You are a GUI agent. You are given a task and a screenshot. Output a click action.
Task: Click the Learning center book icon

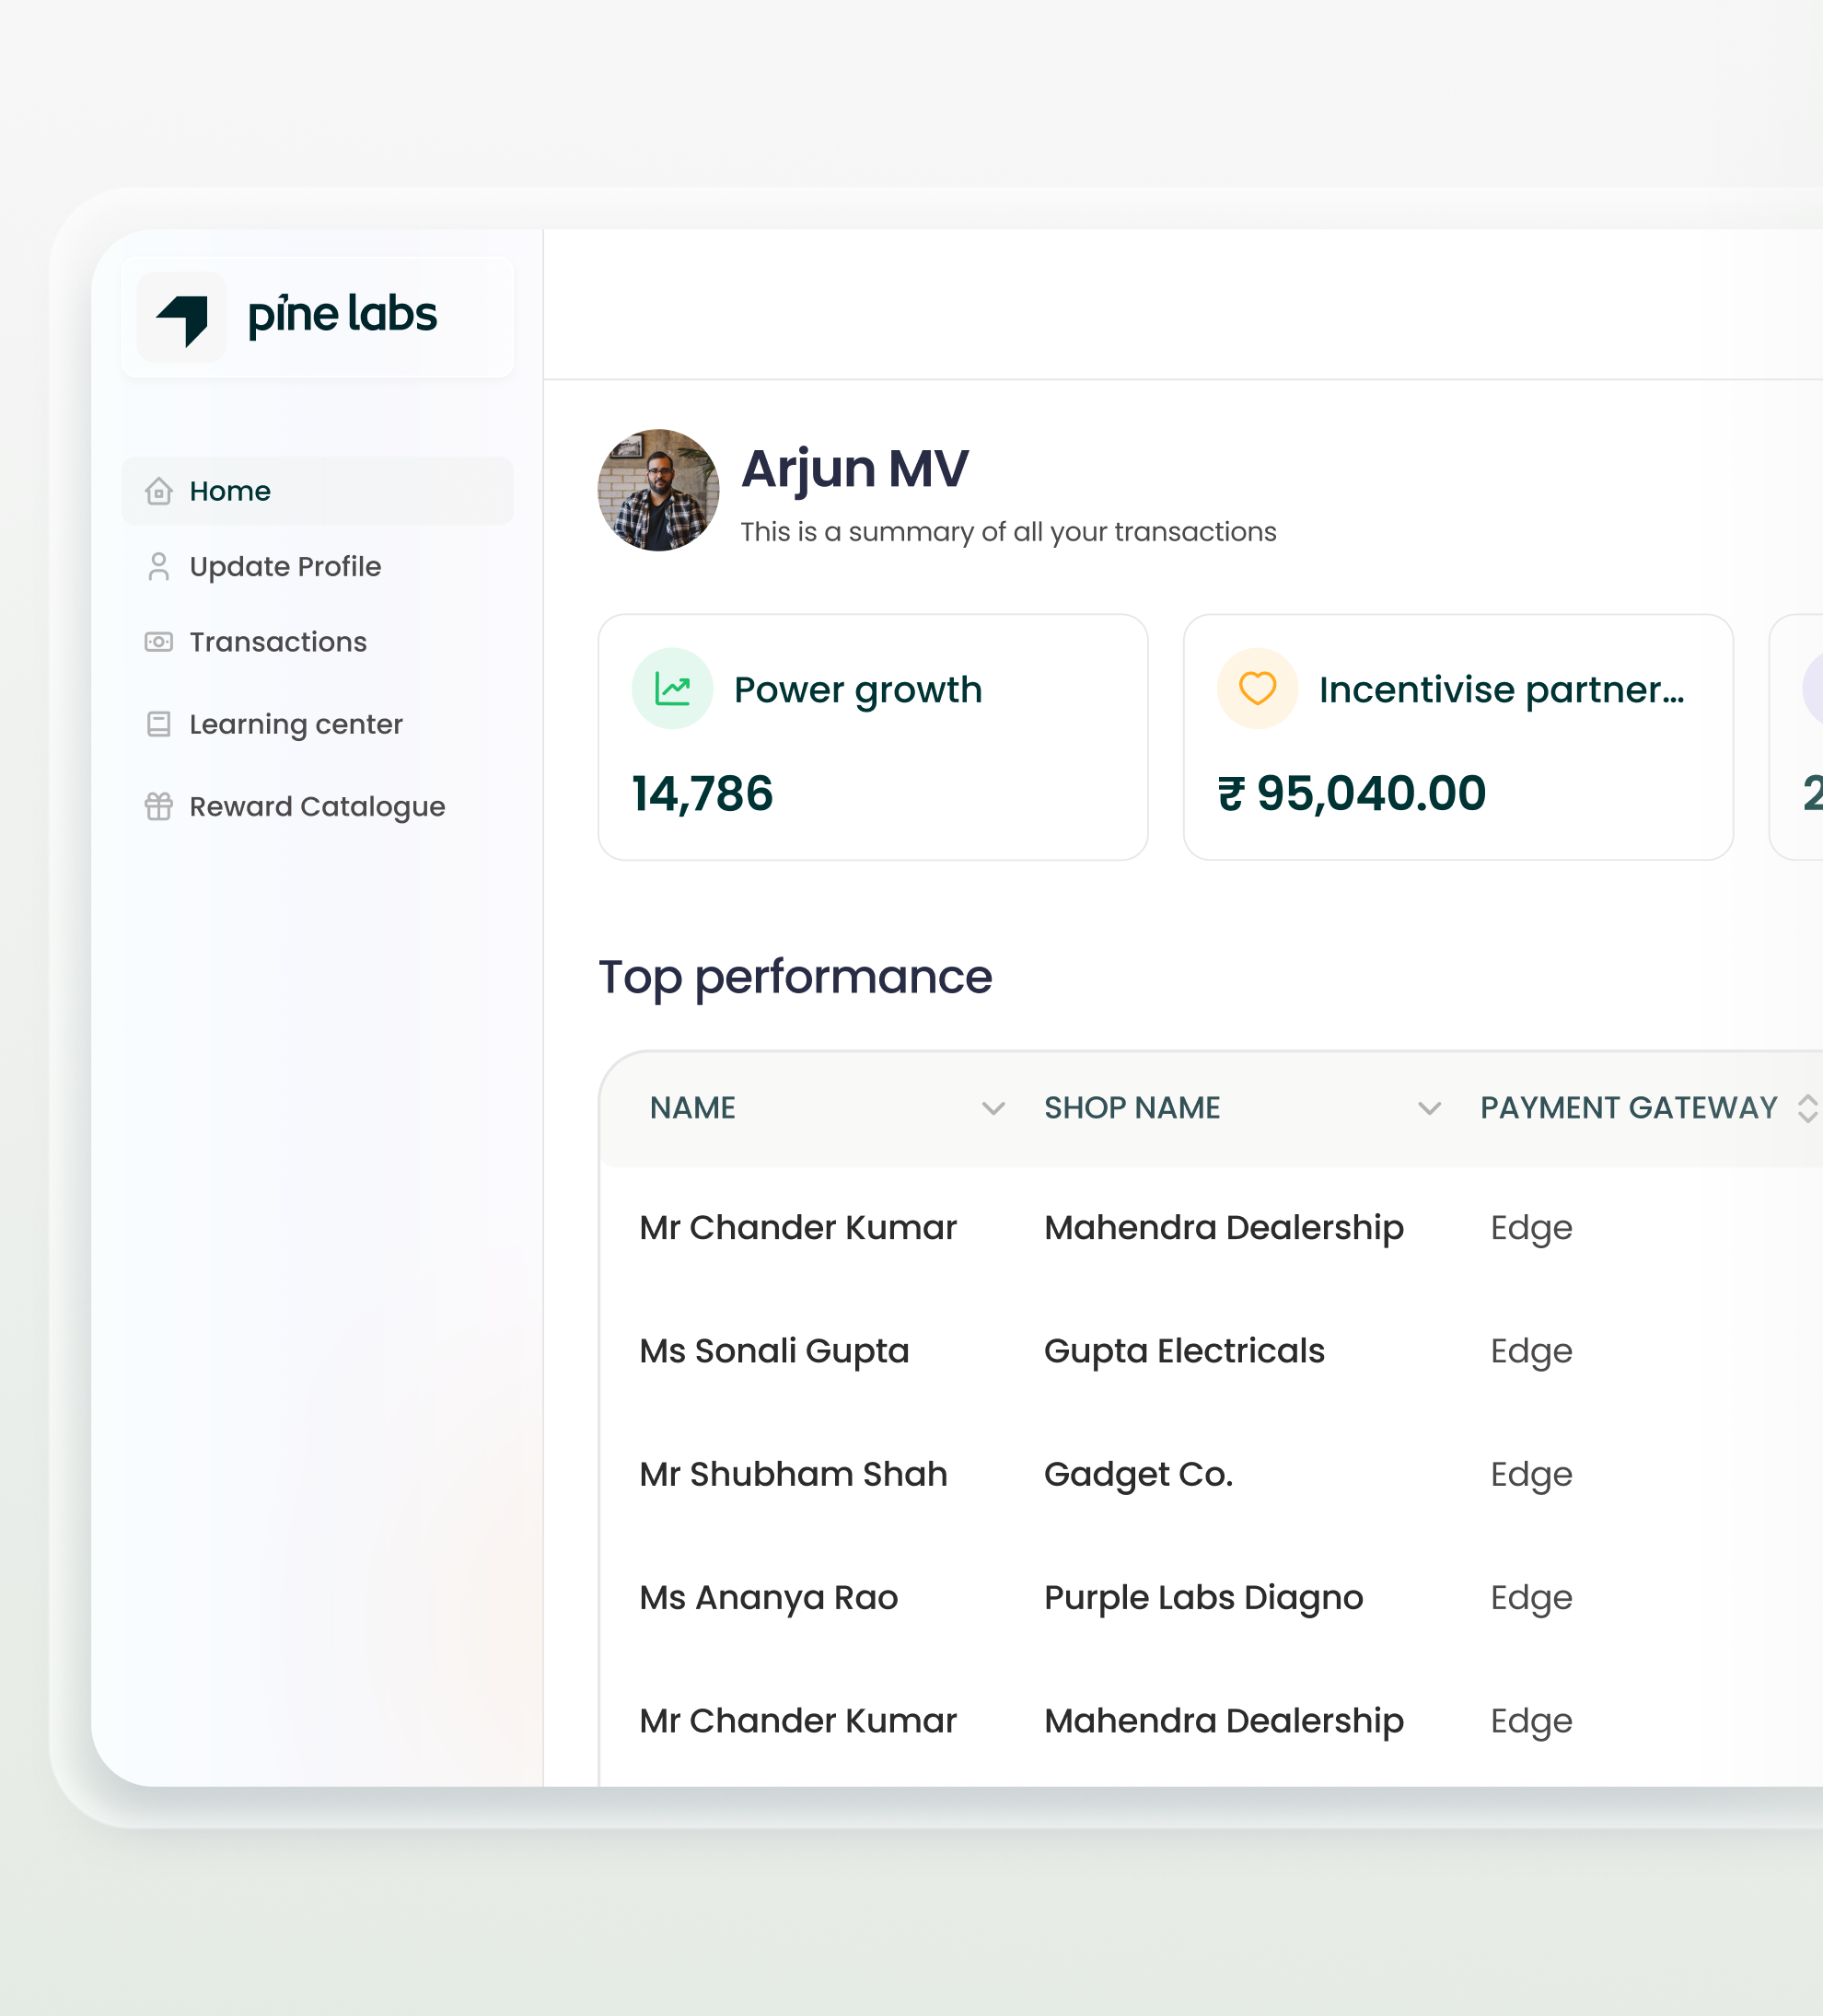pos(158,724)
